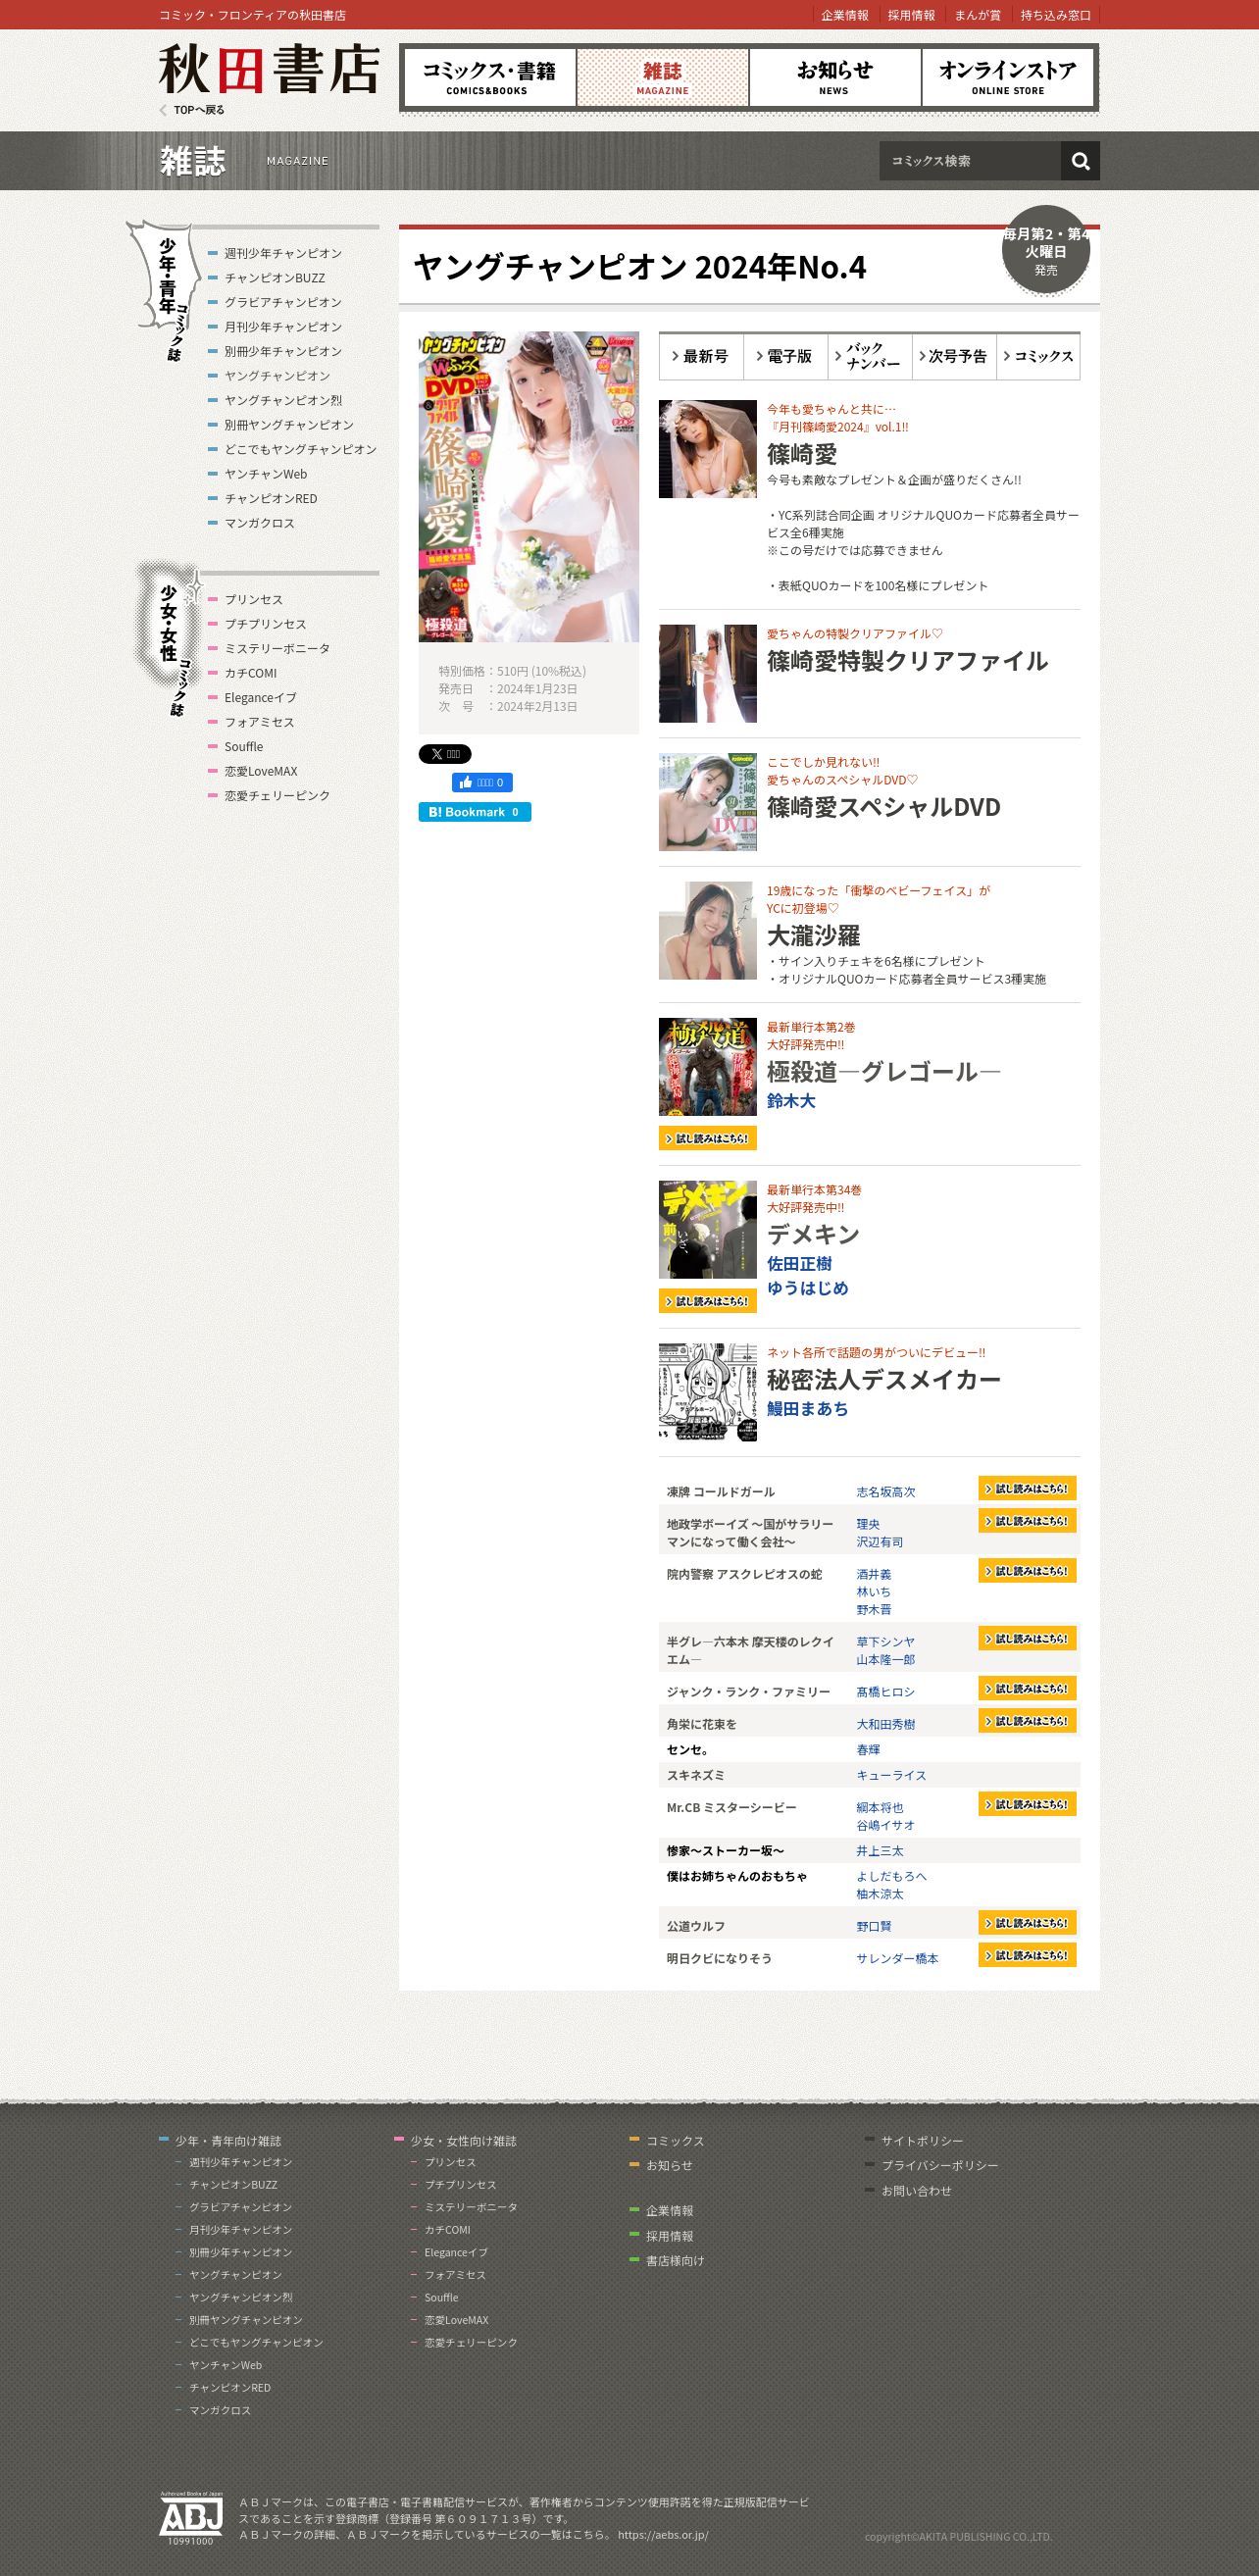Open author link 鈴木大

point(791,1101)
